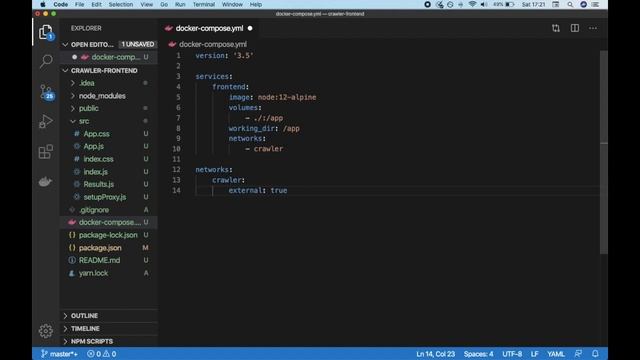Open the Search view icon
640x360 pixels.
(x=46, y=61)
